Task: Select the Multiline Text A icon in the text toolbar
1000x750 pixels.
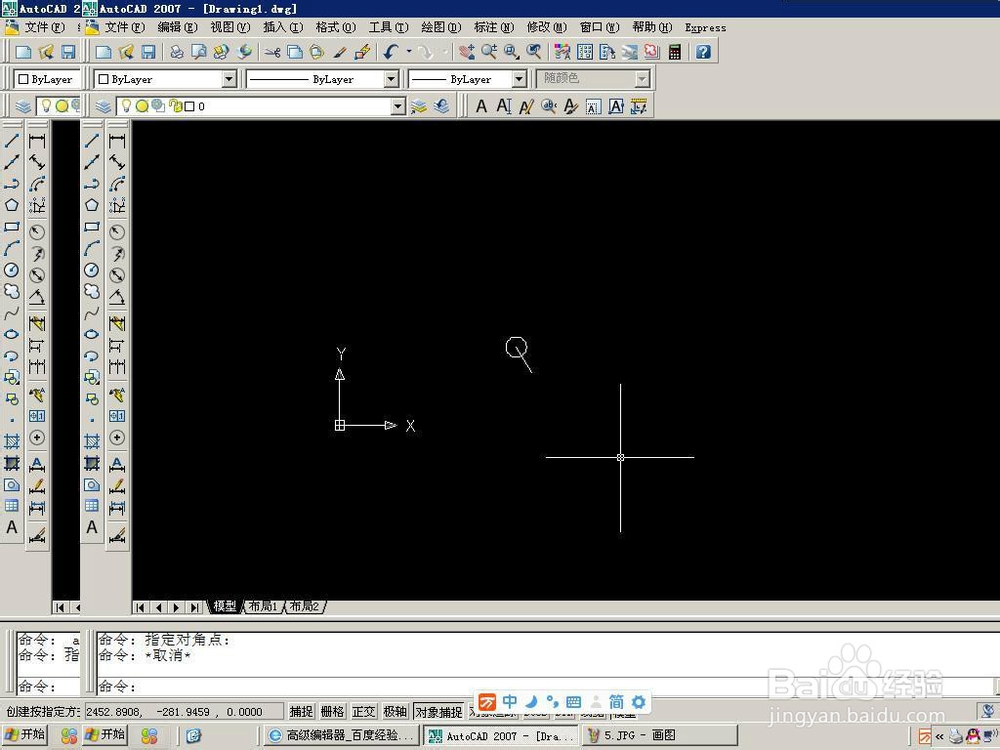Action: (x=482, y=106)
